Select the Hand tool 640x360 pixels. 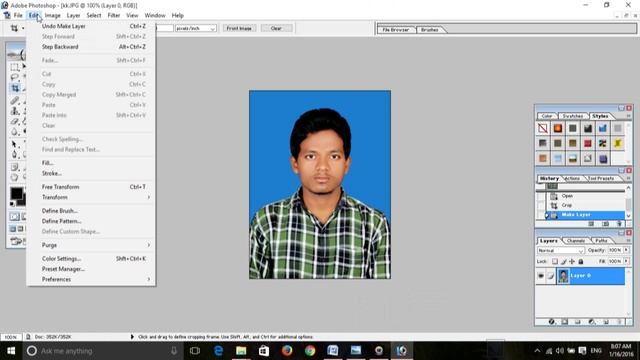15,177
